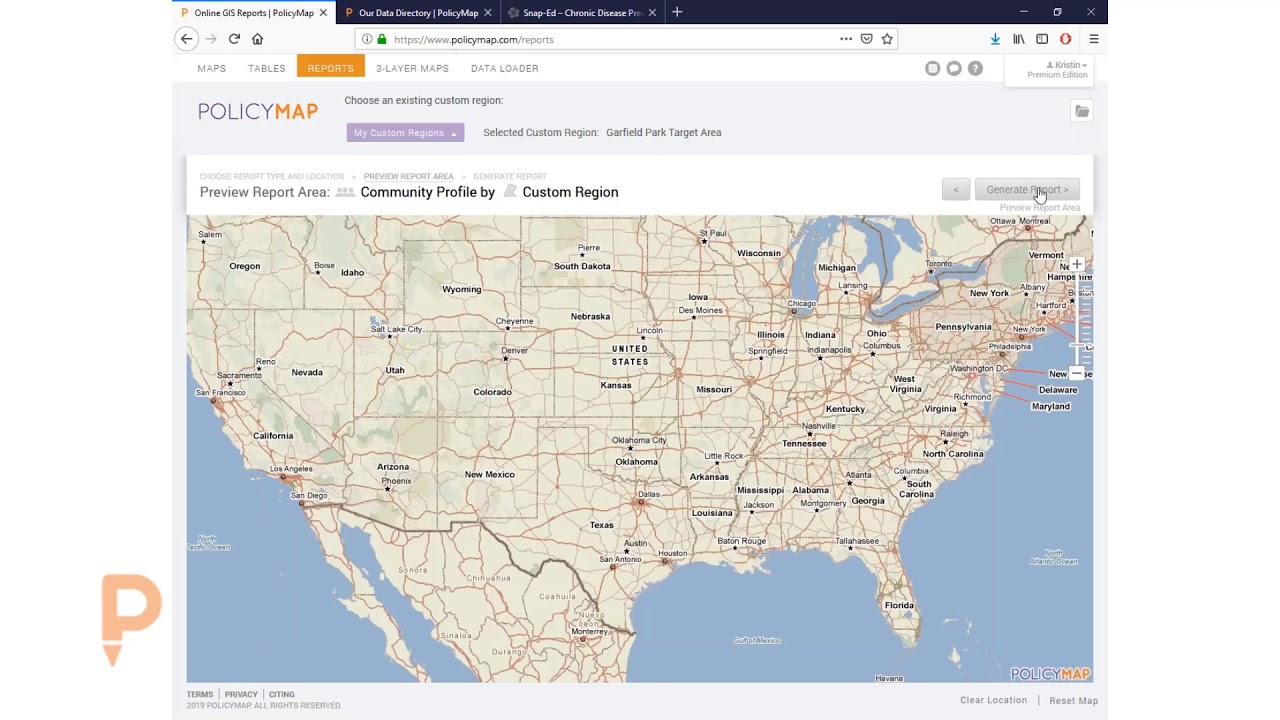
Task: Open the Maps menu item
Action: 212,68
